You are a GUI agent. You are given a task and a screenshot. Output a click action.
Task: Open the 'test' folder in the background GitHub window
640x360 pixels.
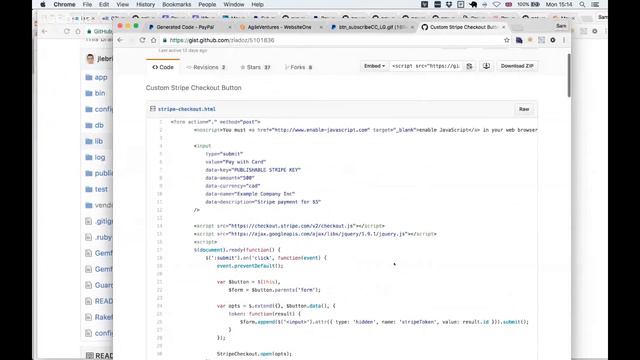pos(101,189)
